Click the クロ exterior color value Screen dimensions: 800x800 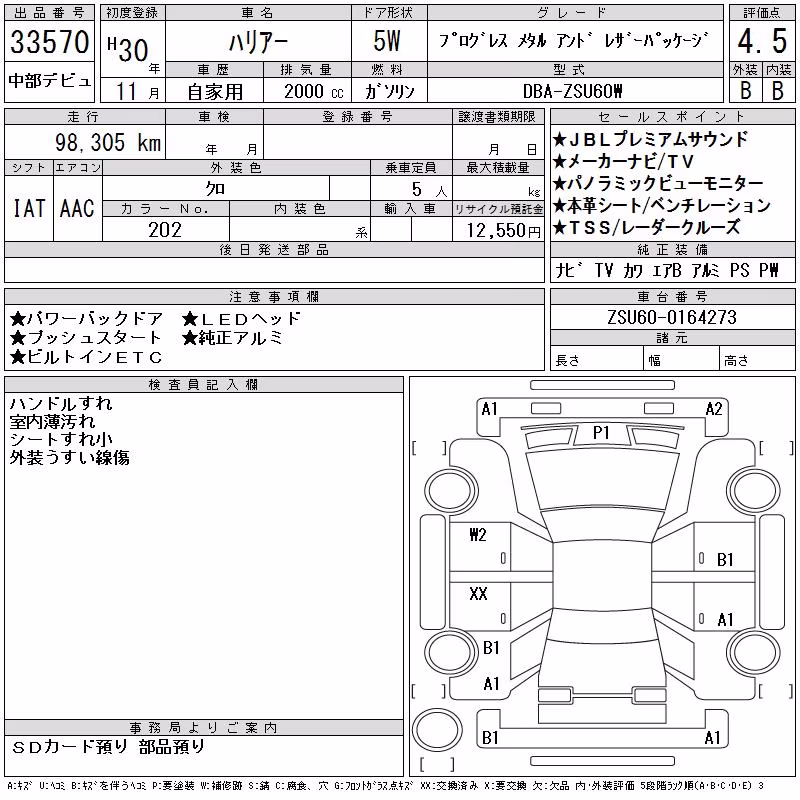215,189
